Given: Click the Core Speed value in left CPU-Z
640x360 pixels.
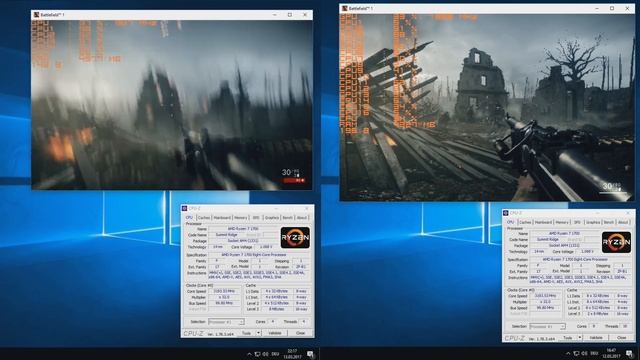Looking at the screenshot, I should (x=224, y=291).
